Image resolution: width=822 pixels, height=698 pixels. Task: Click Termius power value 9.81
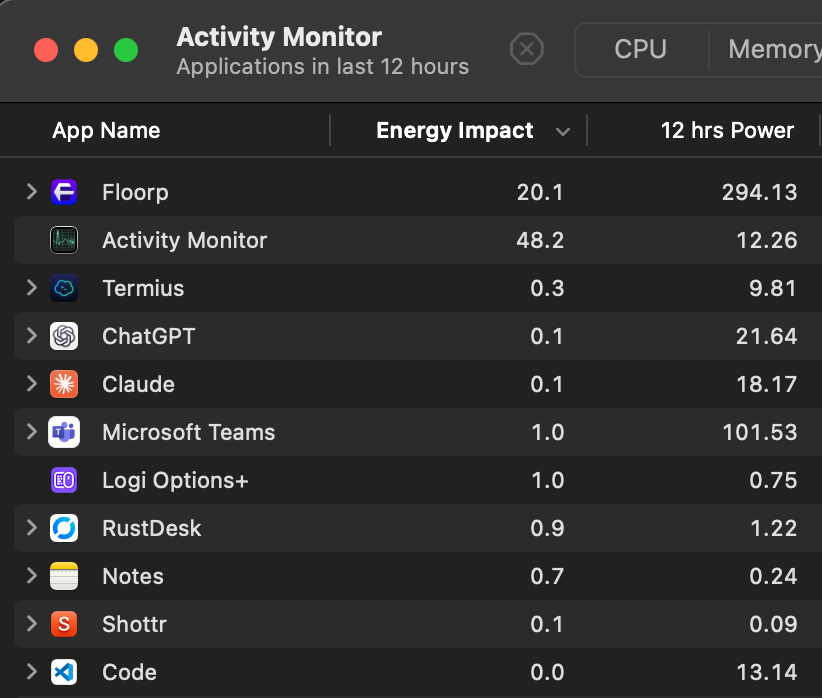pos(773,288)
